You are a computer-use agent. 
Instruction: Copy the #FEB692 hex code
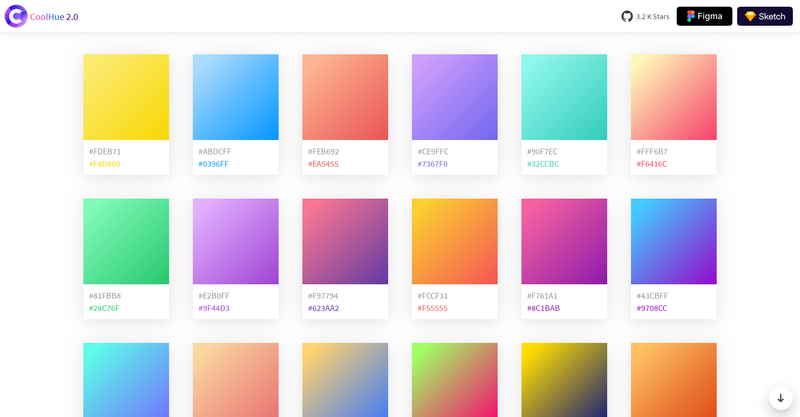(323, 152)
